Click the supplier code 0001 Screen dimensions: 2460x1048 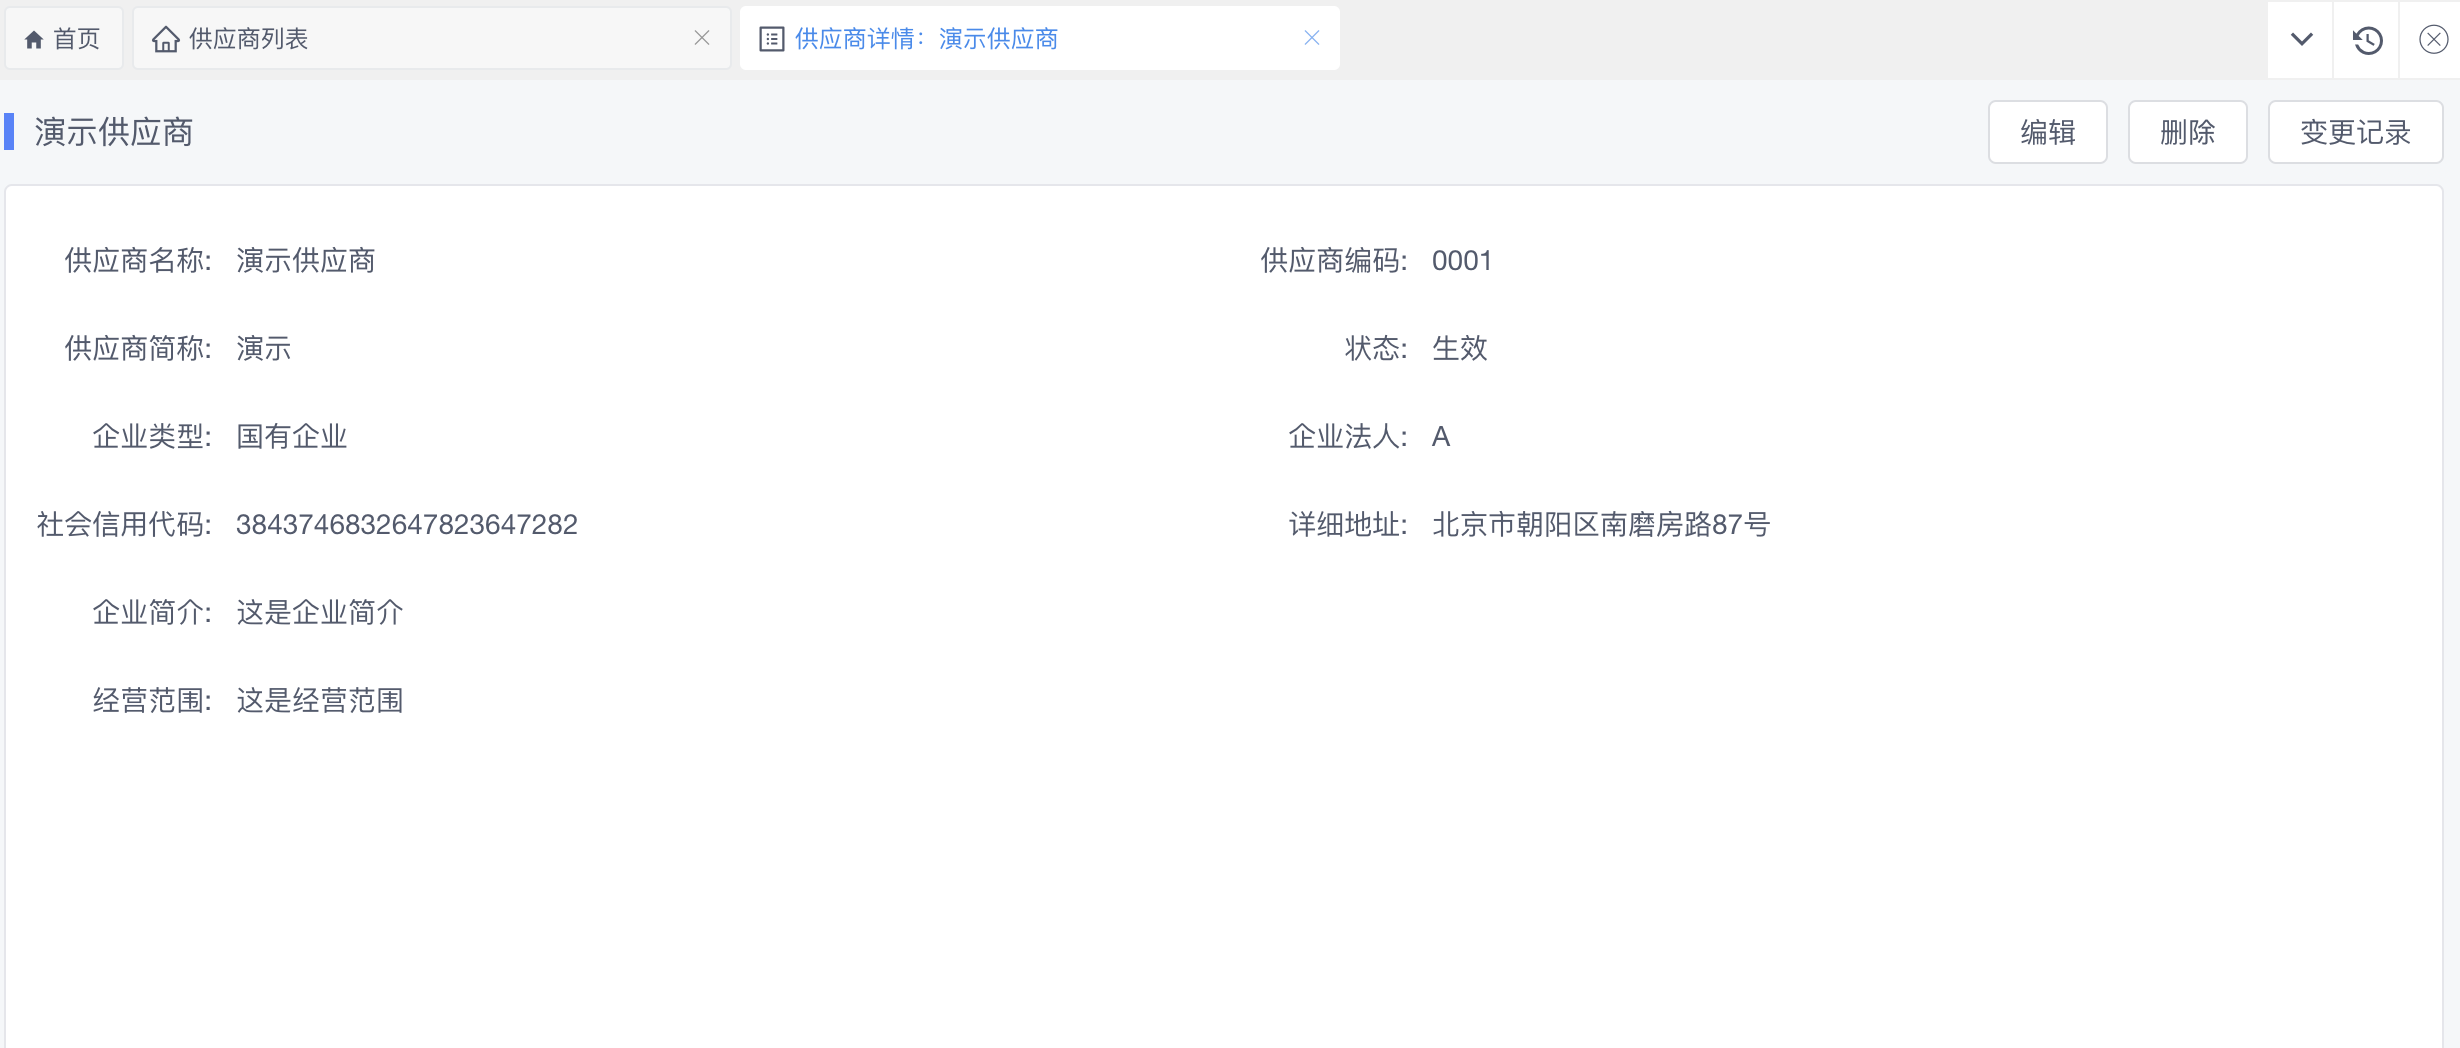1461,261
